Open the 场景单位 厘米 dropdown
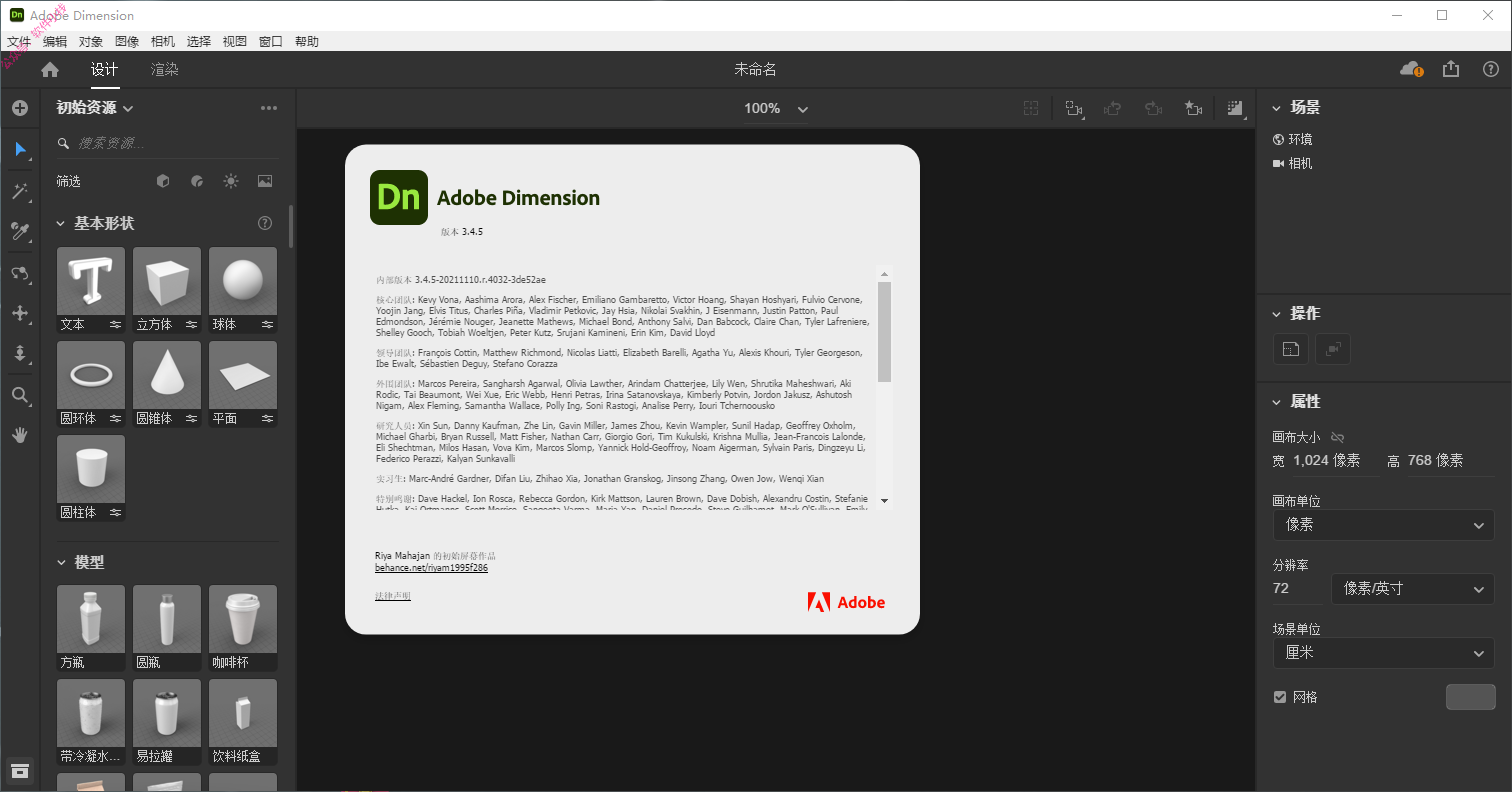The width and height of the screenshot is (1512, 792). [1384, 653]
